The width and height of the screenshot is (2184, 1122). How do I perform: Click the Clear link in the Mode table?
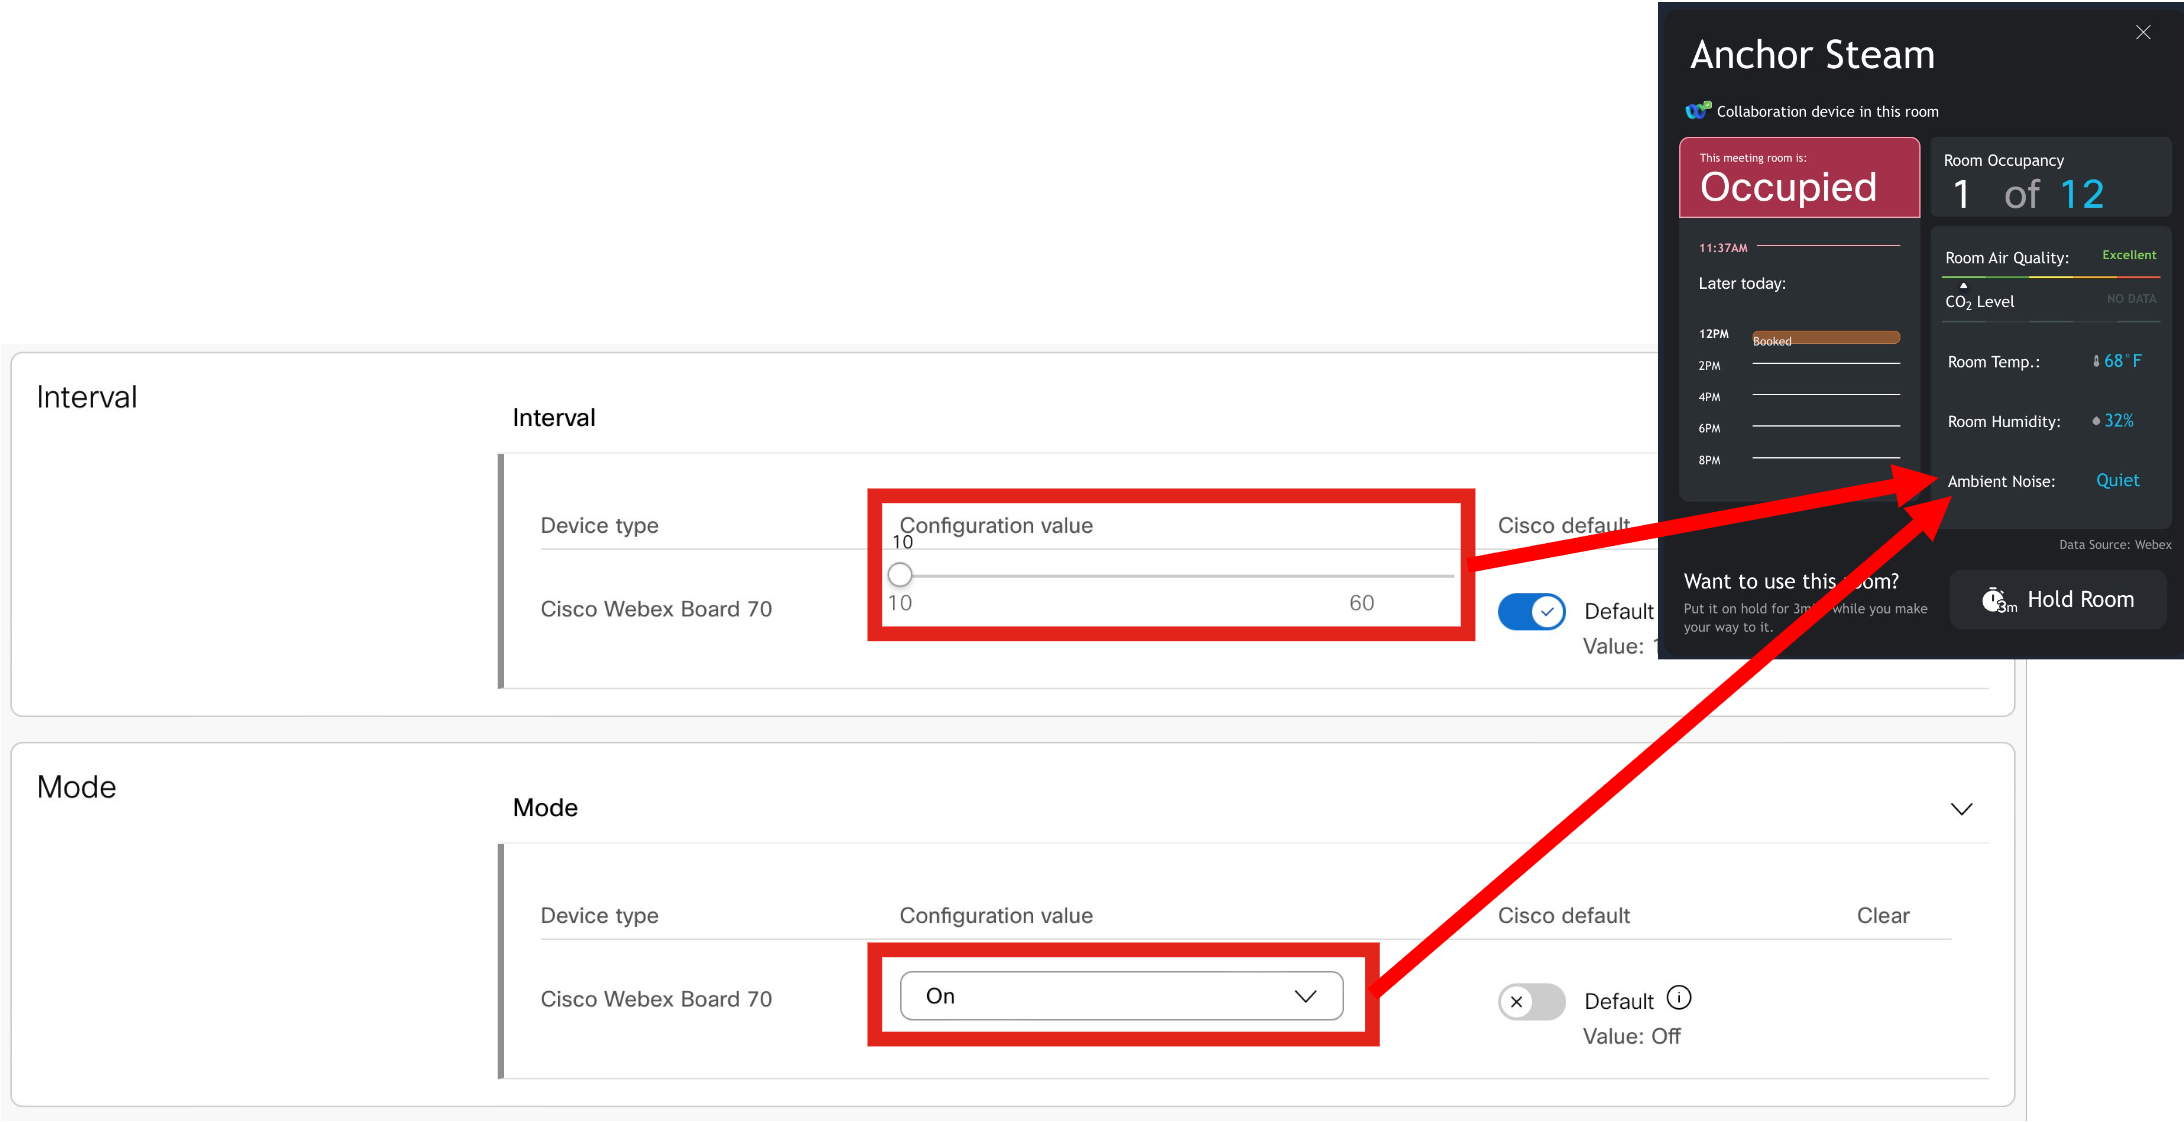(x=1882, y=915)
